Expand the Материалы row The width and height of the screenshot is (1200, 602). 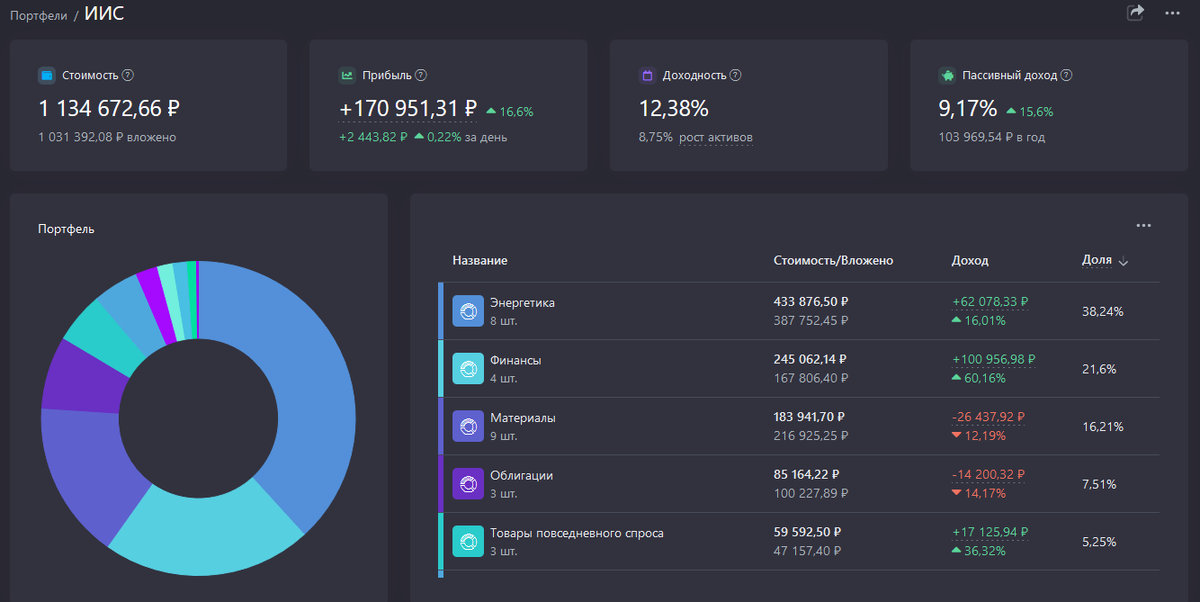coord(799,427)
